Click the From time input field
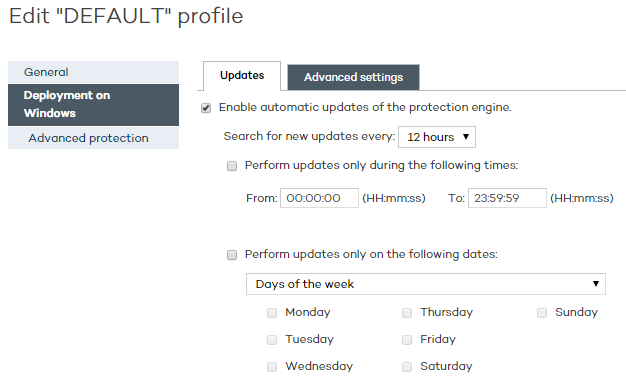 pyautogui.click(x=319, y=198)
